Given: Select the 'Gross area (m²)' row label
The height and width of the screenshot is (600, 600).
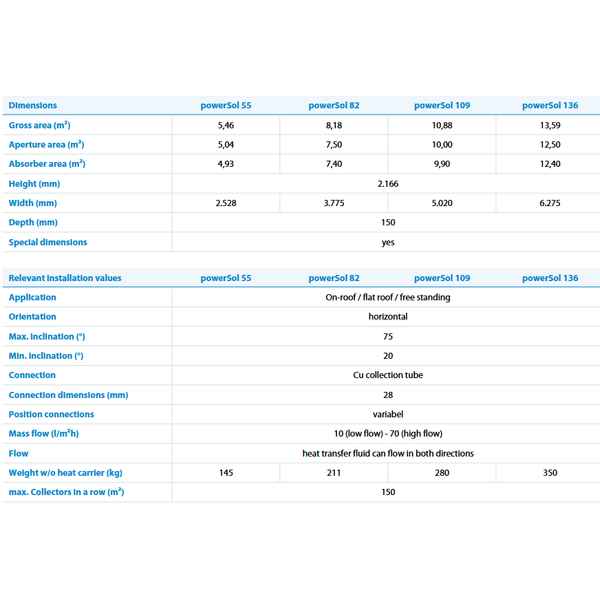Looking at the screenshot, I should pyautogui.click(x=39, y=125).
